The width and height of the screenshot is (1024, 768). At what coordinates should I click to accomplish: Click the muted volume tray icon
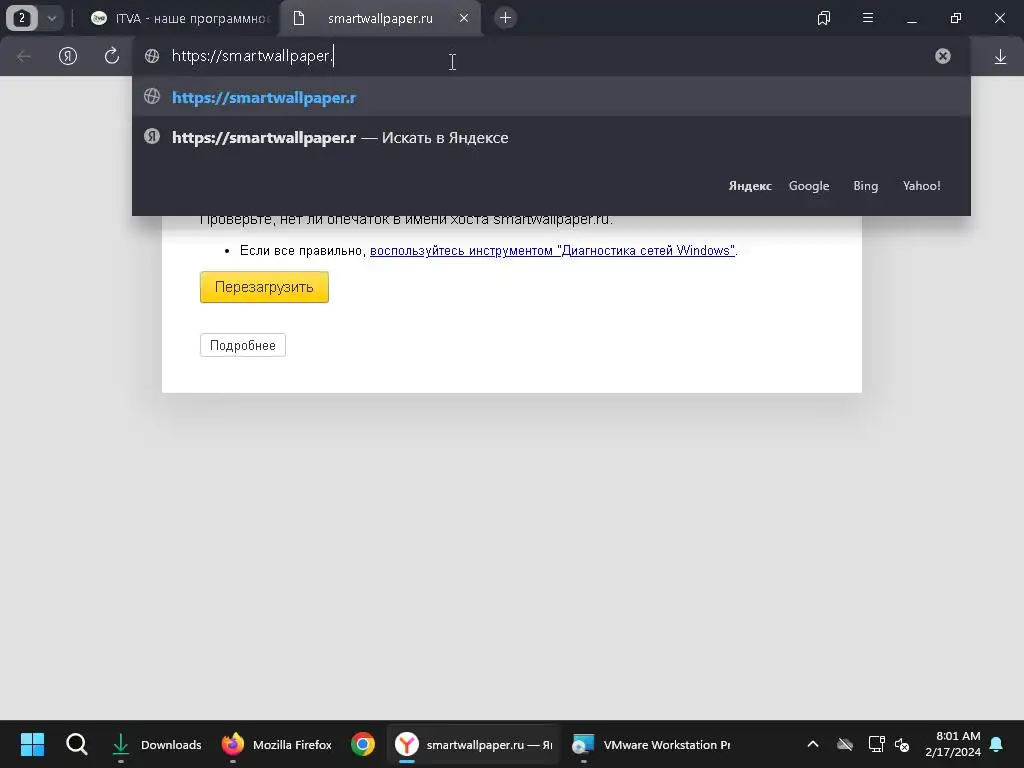(902, 744)
